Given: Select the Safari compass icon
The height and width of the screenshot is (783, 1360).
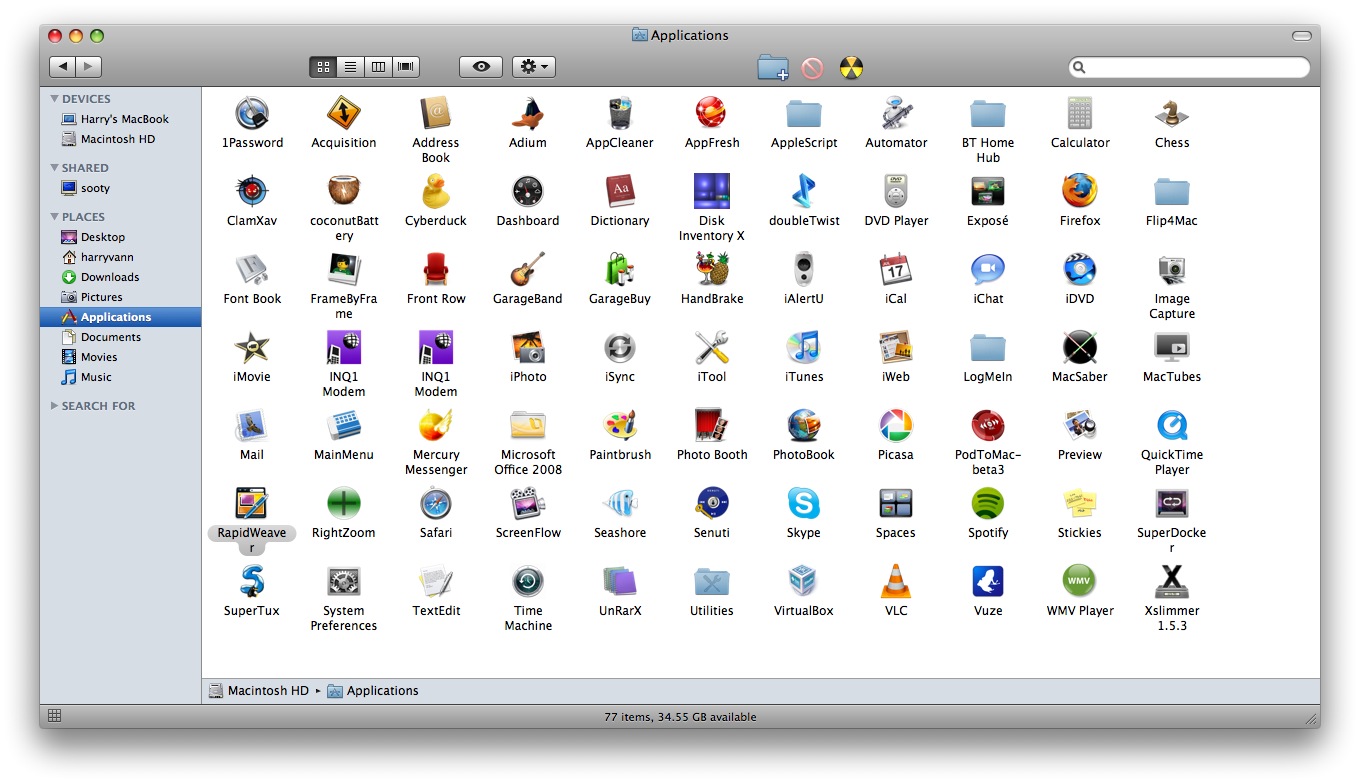Looking at the screenshot, I should click(x=436, y=503).
